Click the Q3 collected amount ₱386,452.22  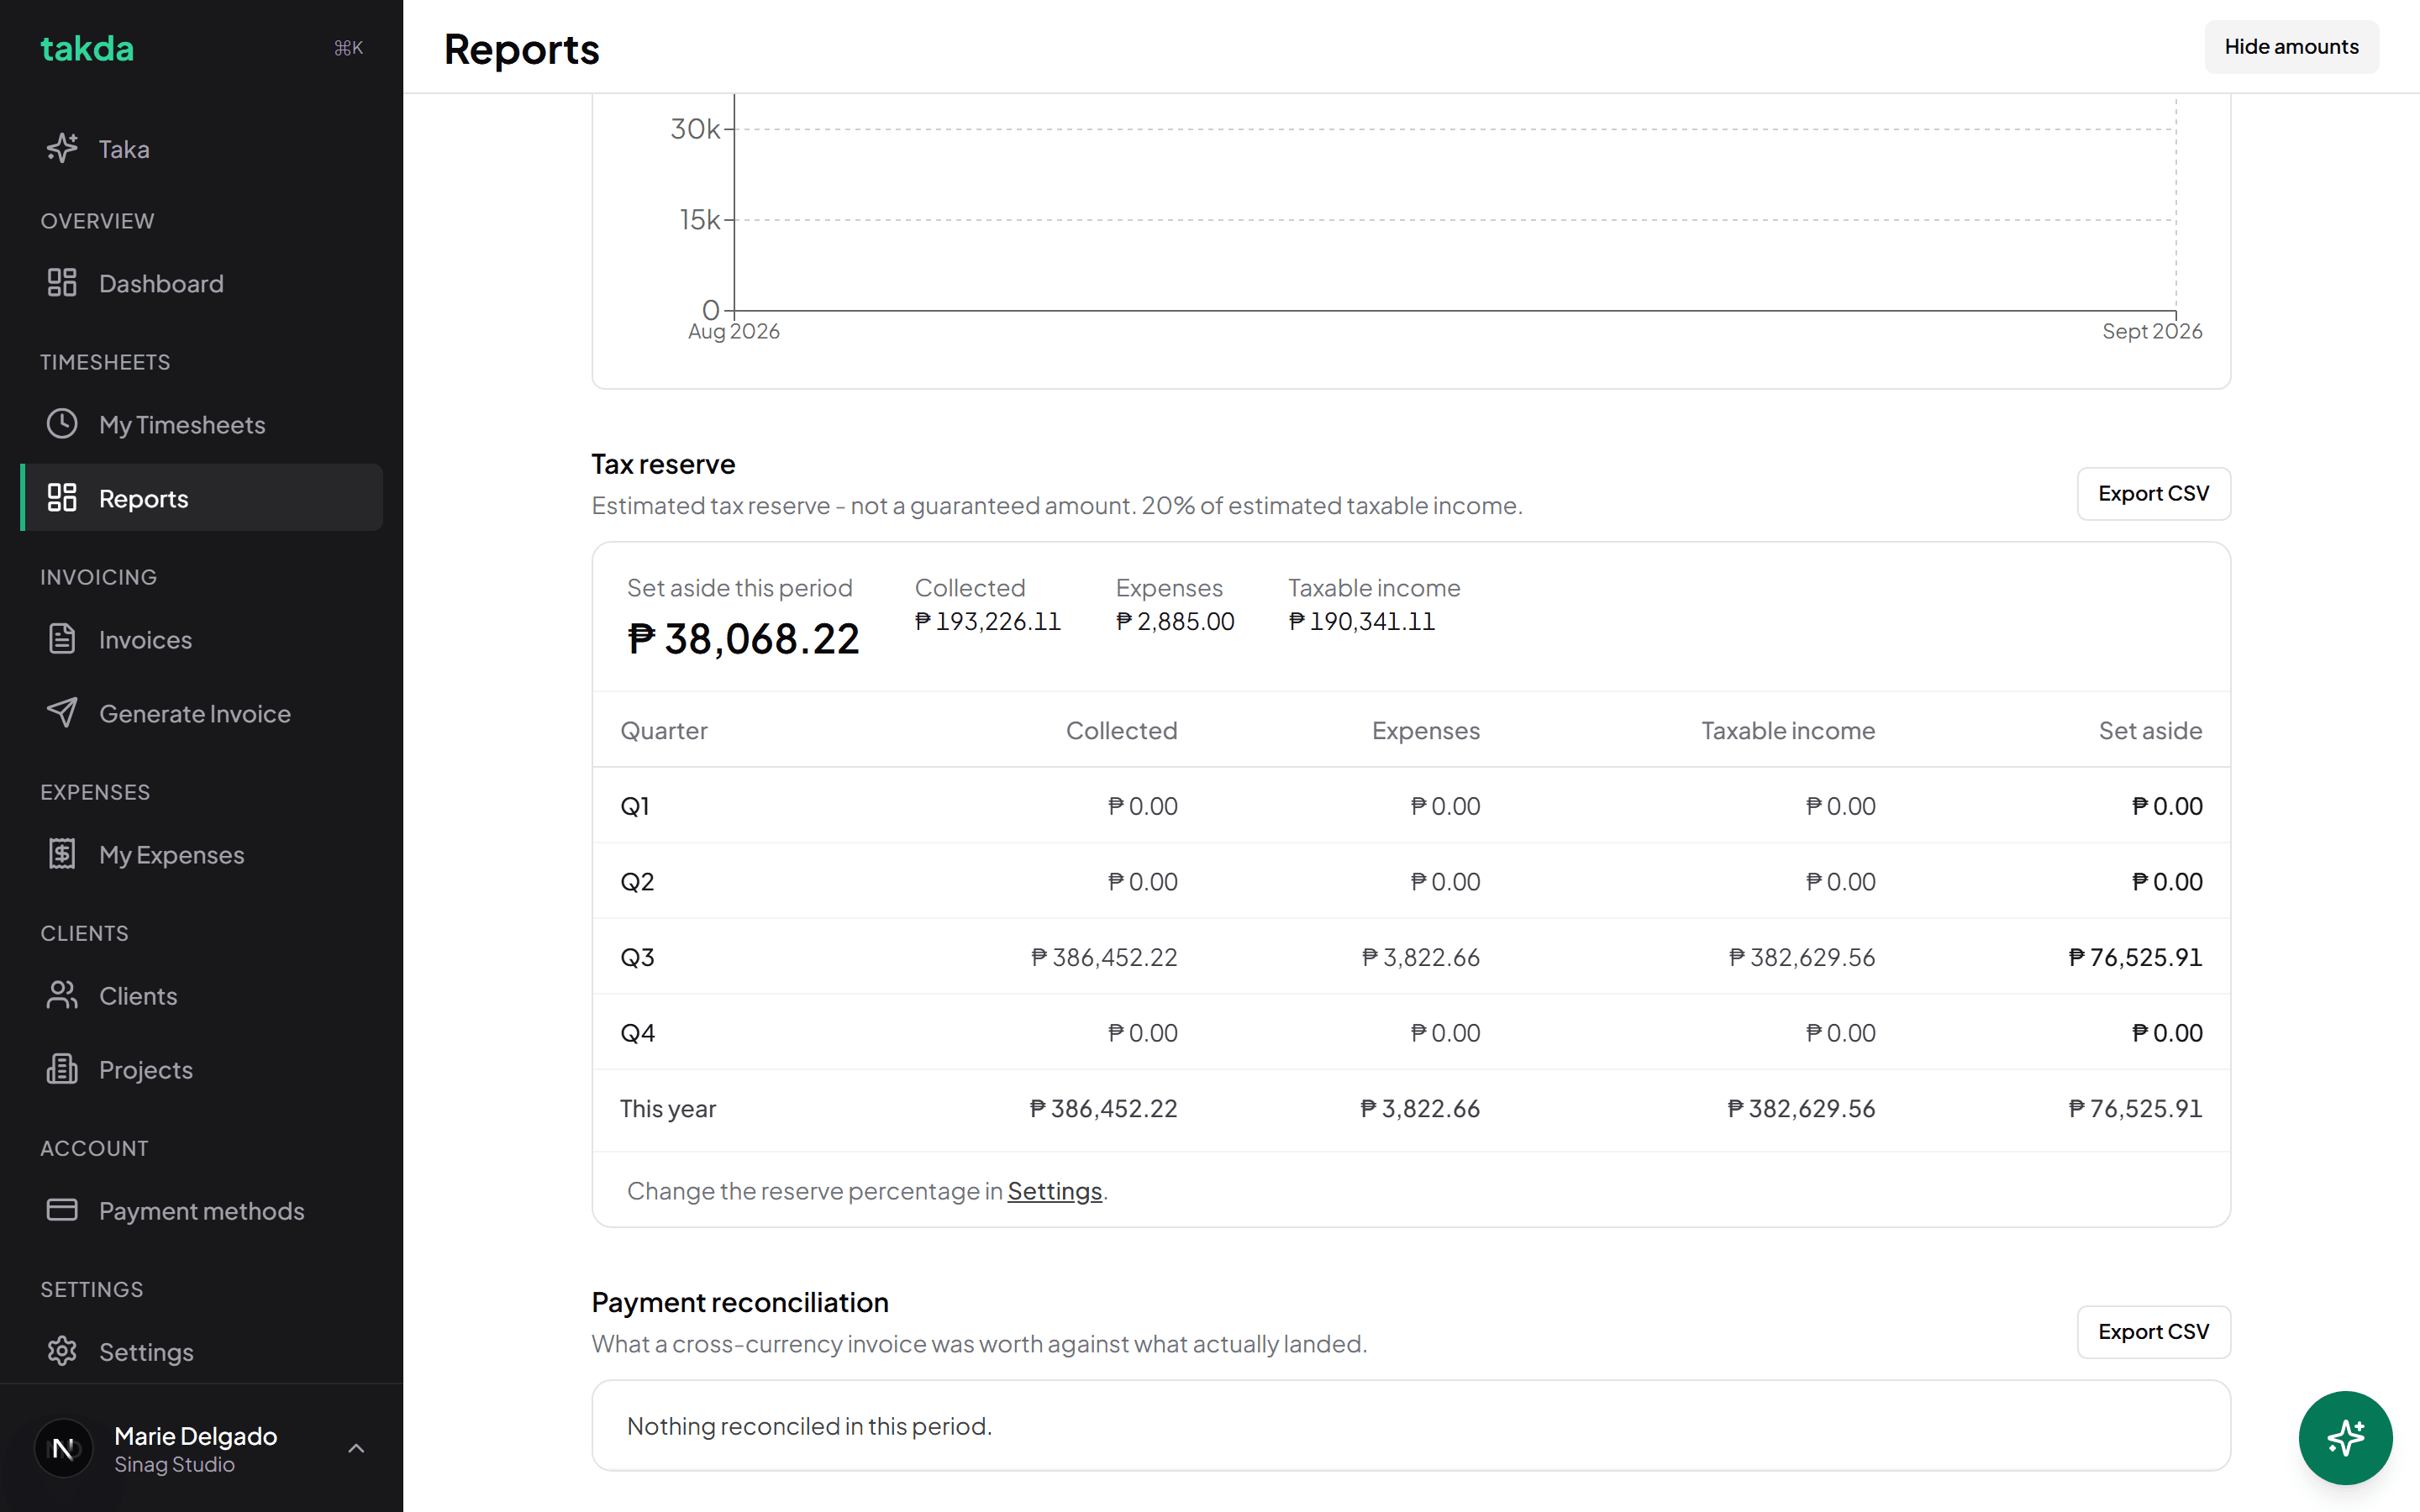(1104, 957)
